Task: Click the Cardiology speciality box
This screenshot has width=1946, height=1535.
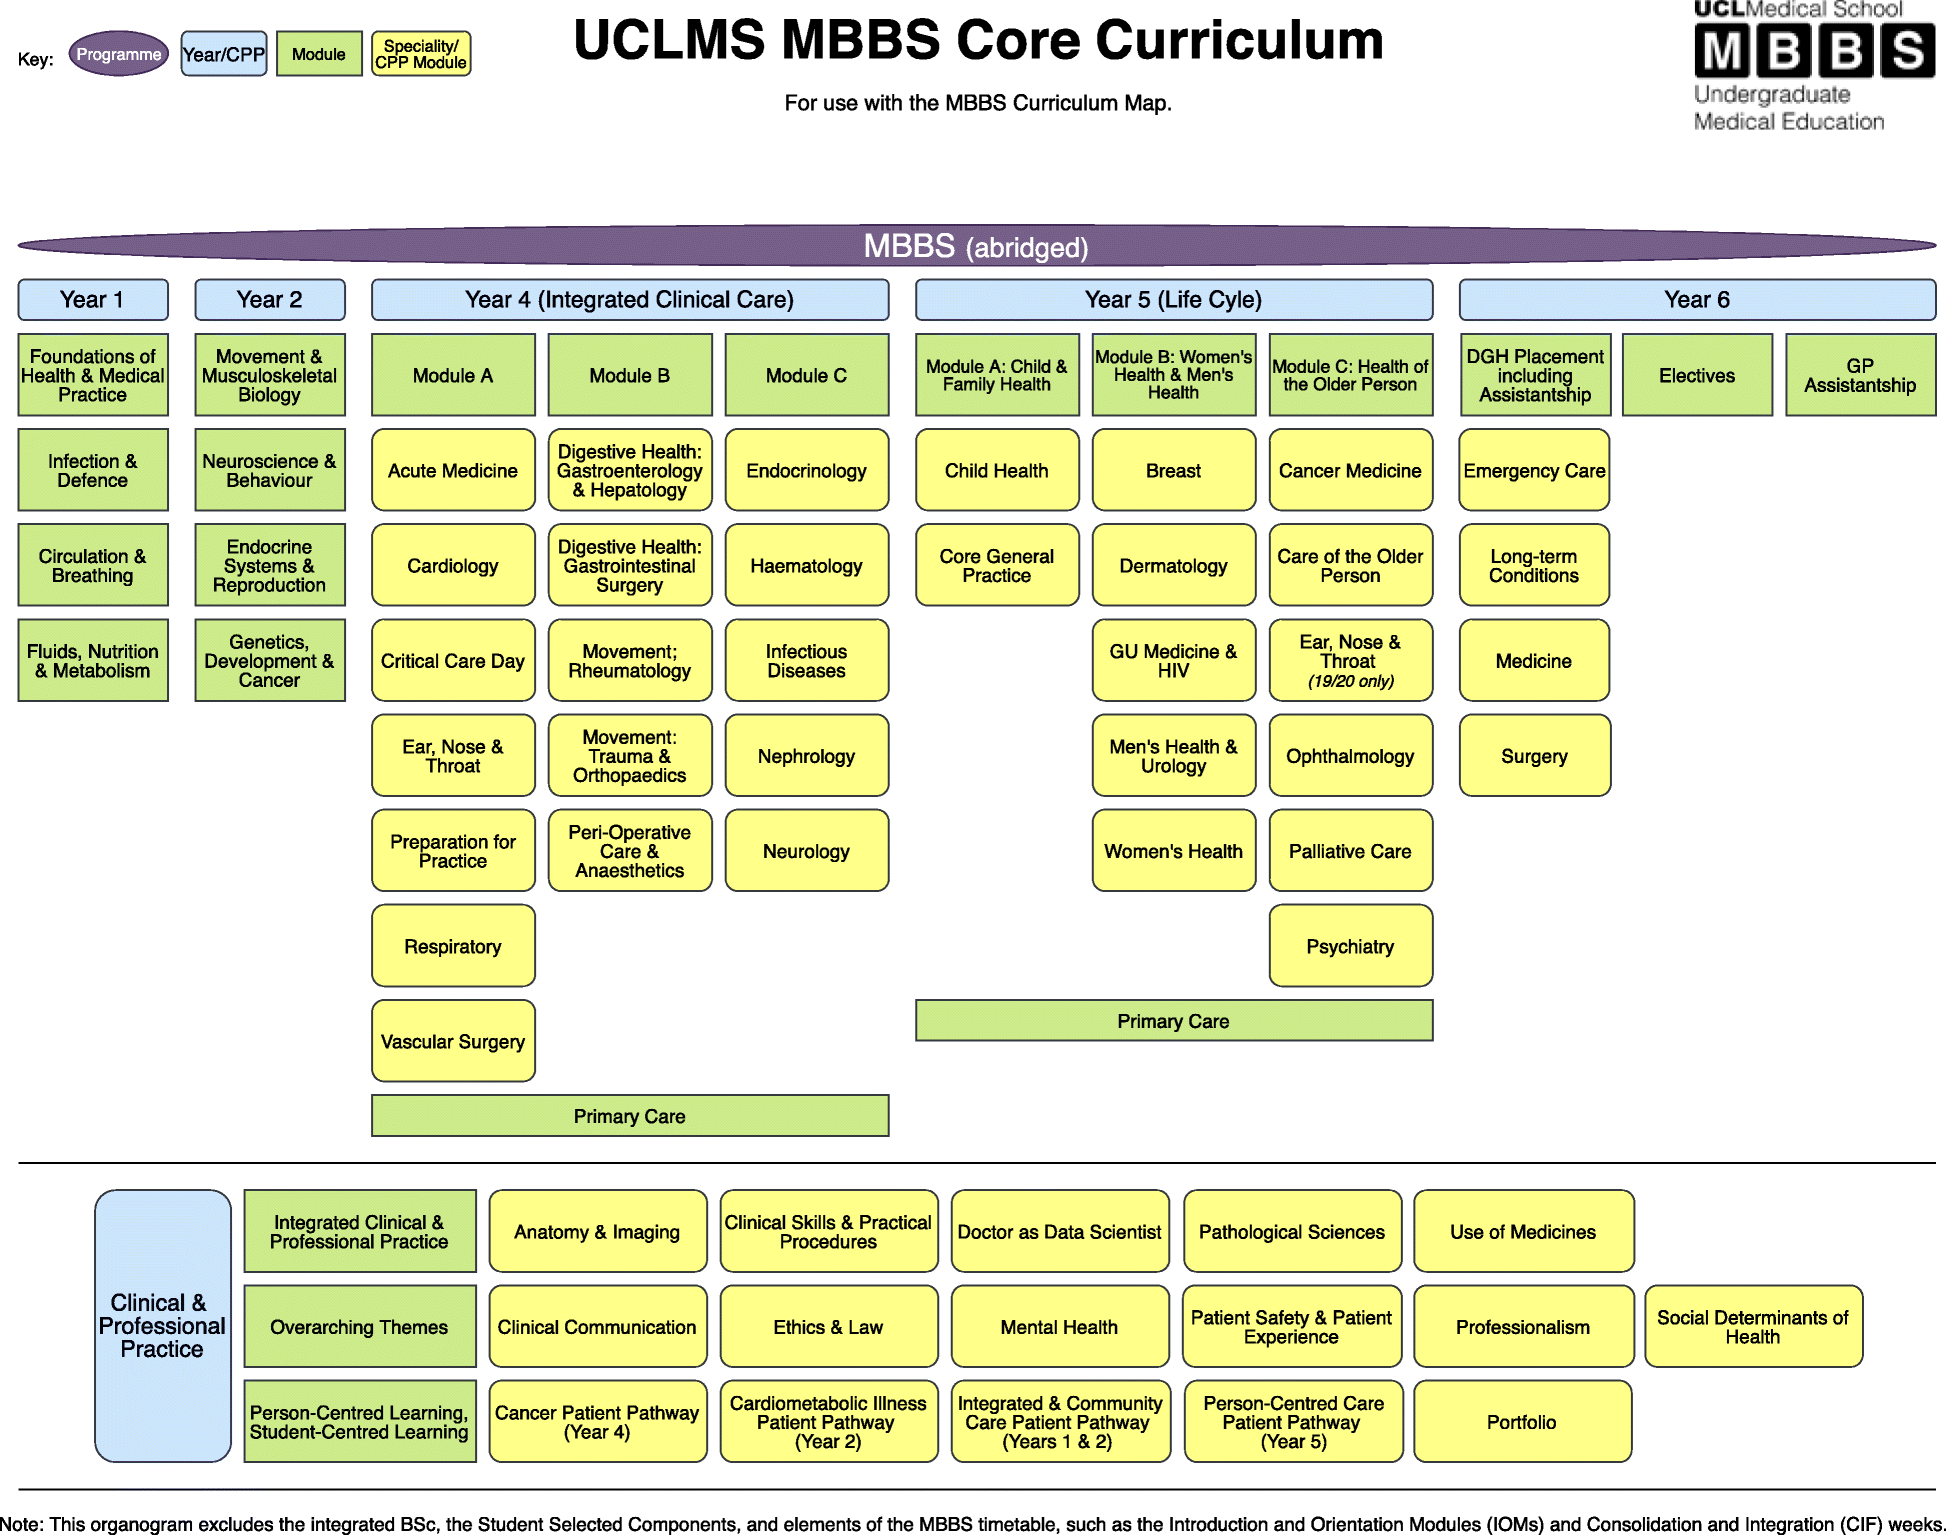Action: (x=453, y=565)
